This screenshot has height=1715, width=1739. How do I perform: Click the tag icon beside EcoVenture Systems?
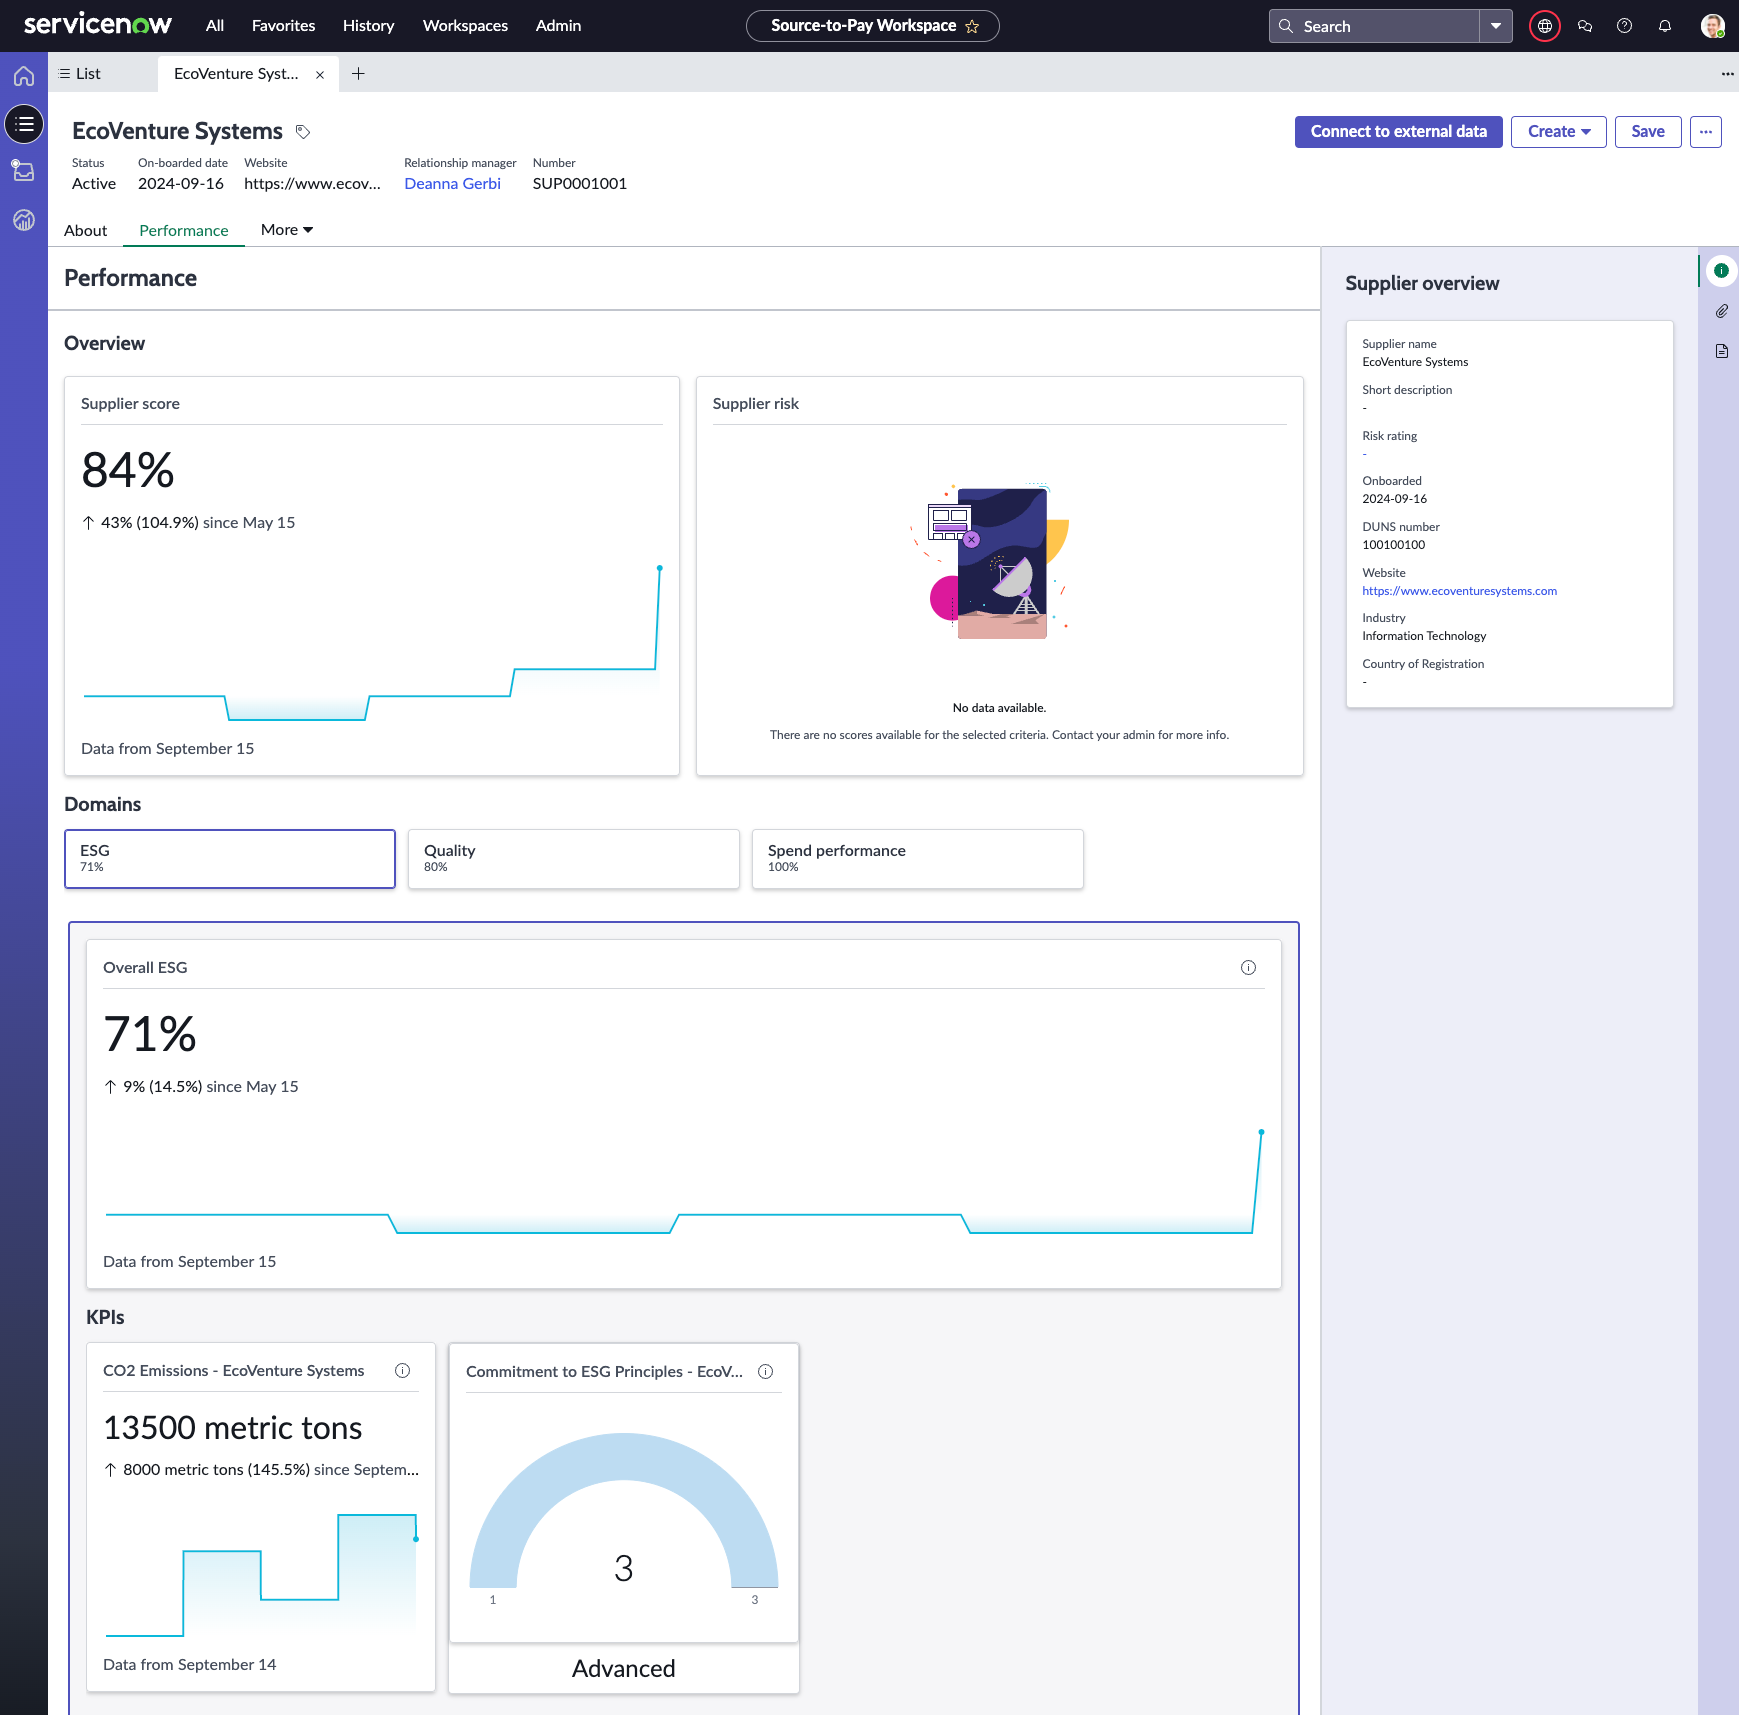pos(303,132)
